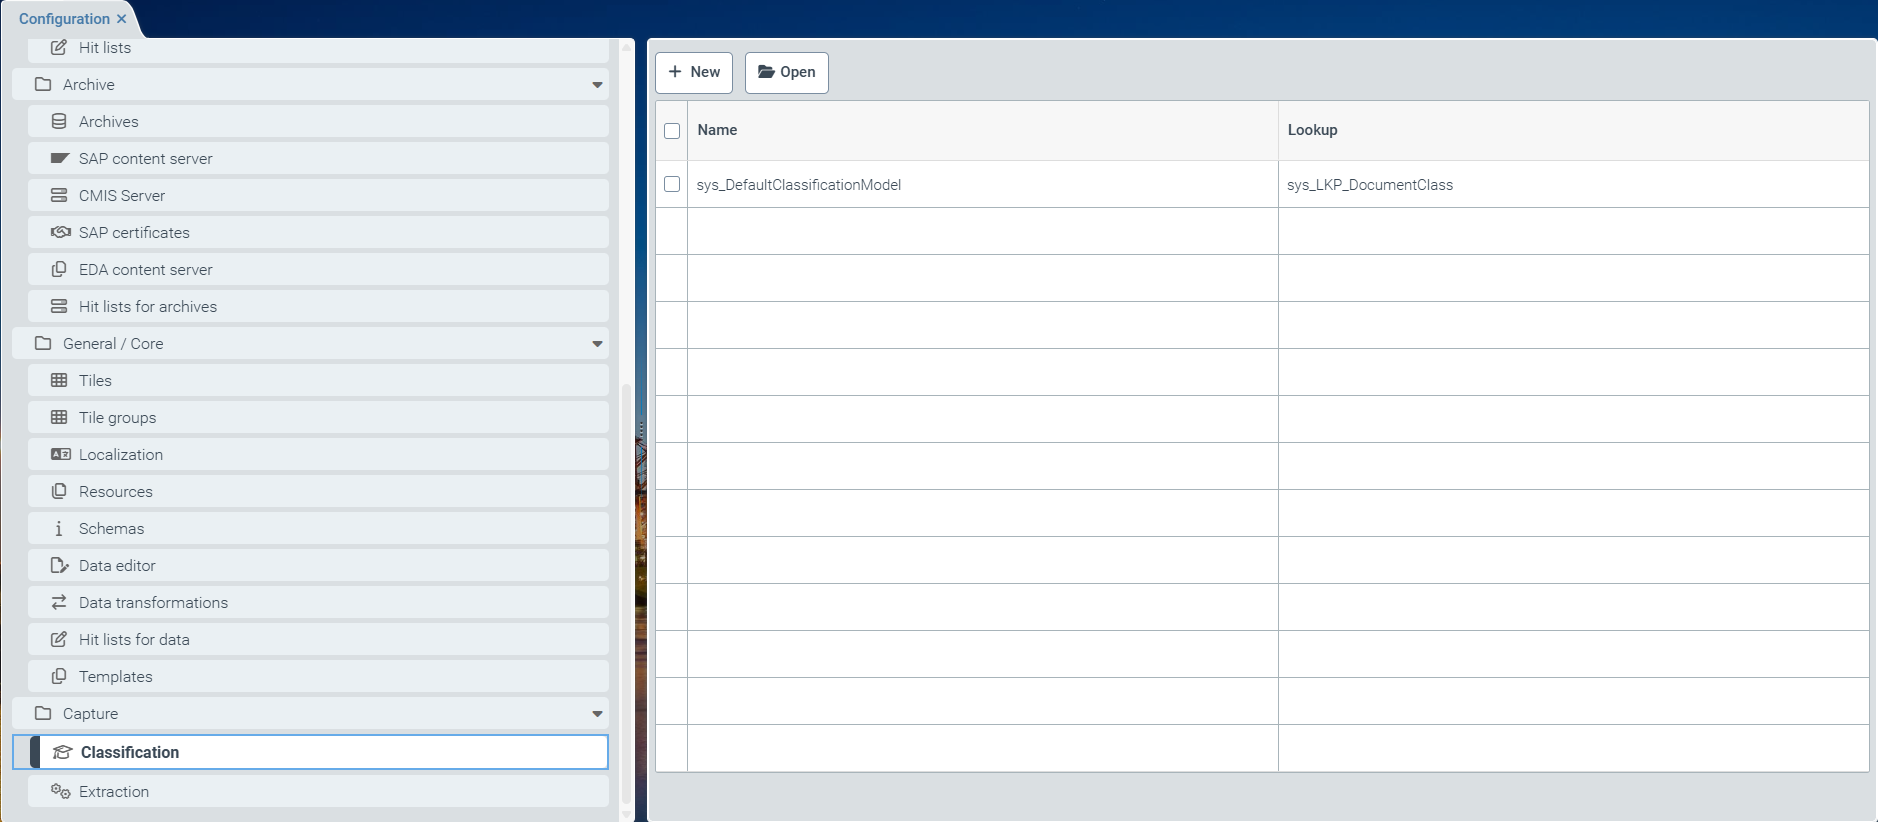Image resolution: width=1878 pixels, height=822 pixels.
Task: Click the Data transformations arrows icon
Action: tap(59, 602)
